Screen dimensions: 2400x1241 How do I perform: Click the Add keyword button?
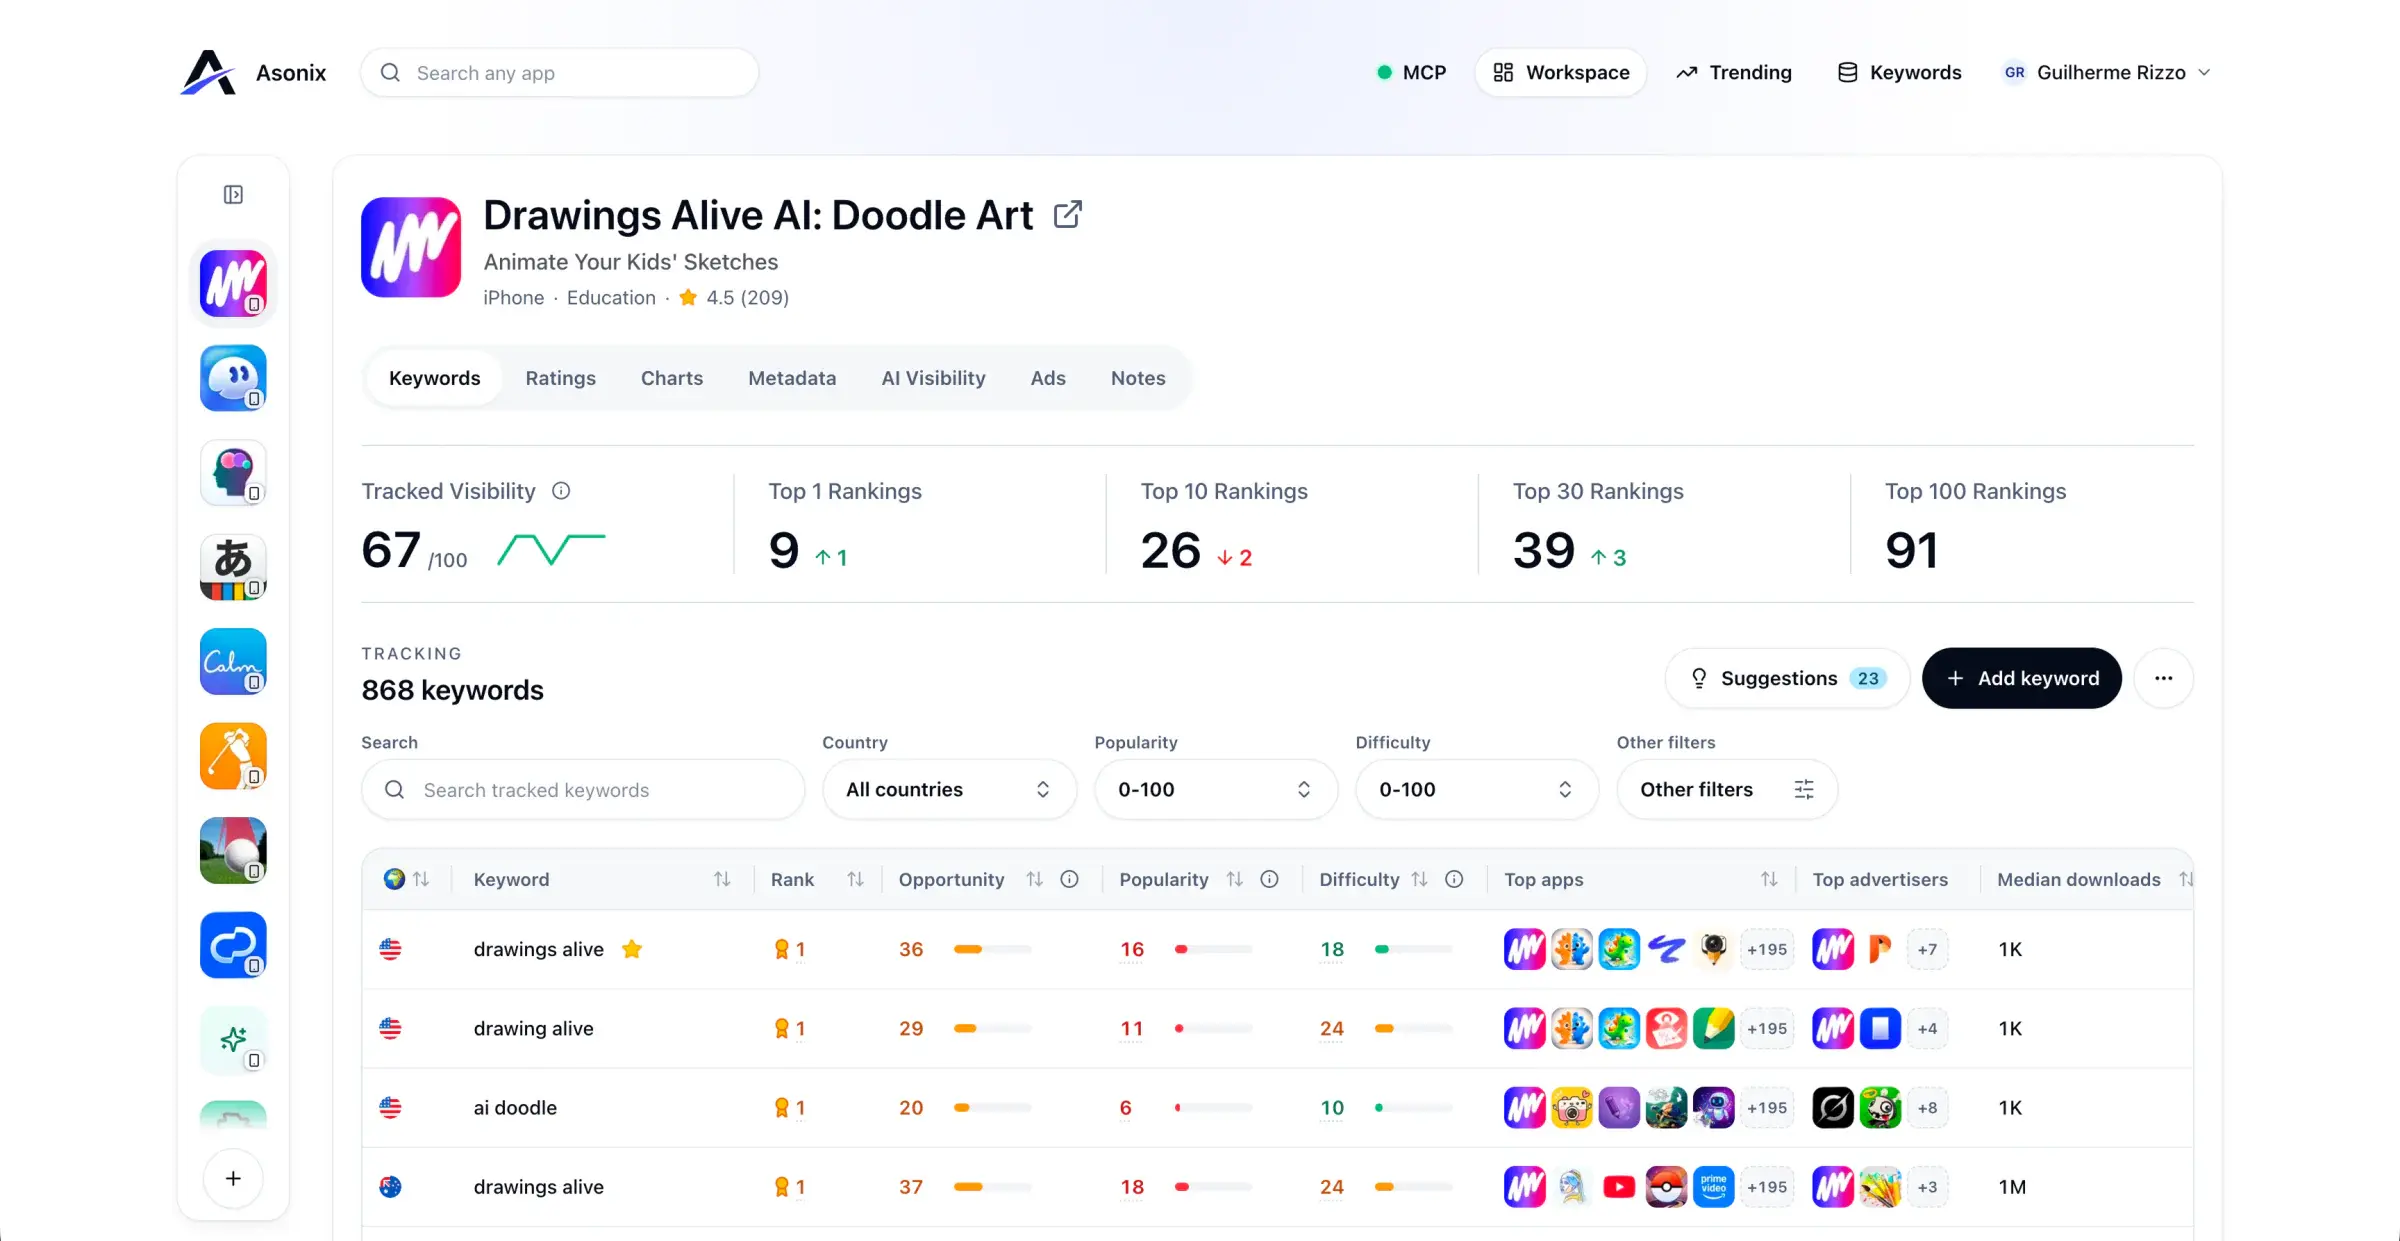click(2022, 678)
